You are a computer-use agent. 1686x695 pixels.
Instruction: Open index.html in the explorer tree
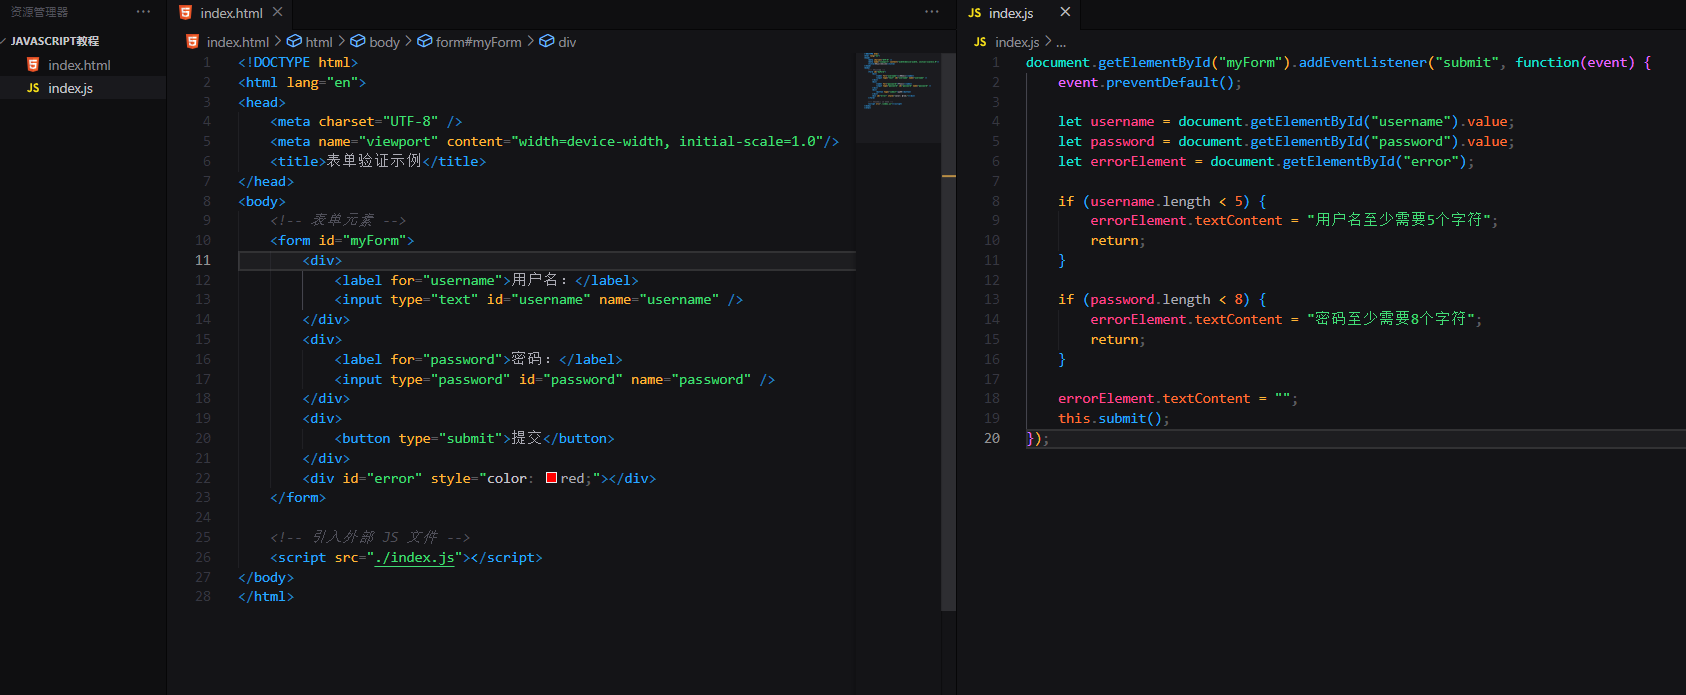click(x=79, y=65)
